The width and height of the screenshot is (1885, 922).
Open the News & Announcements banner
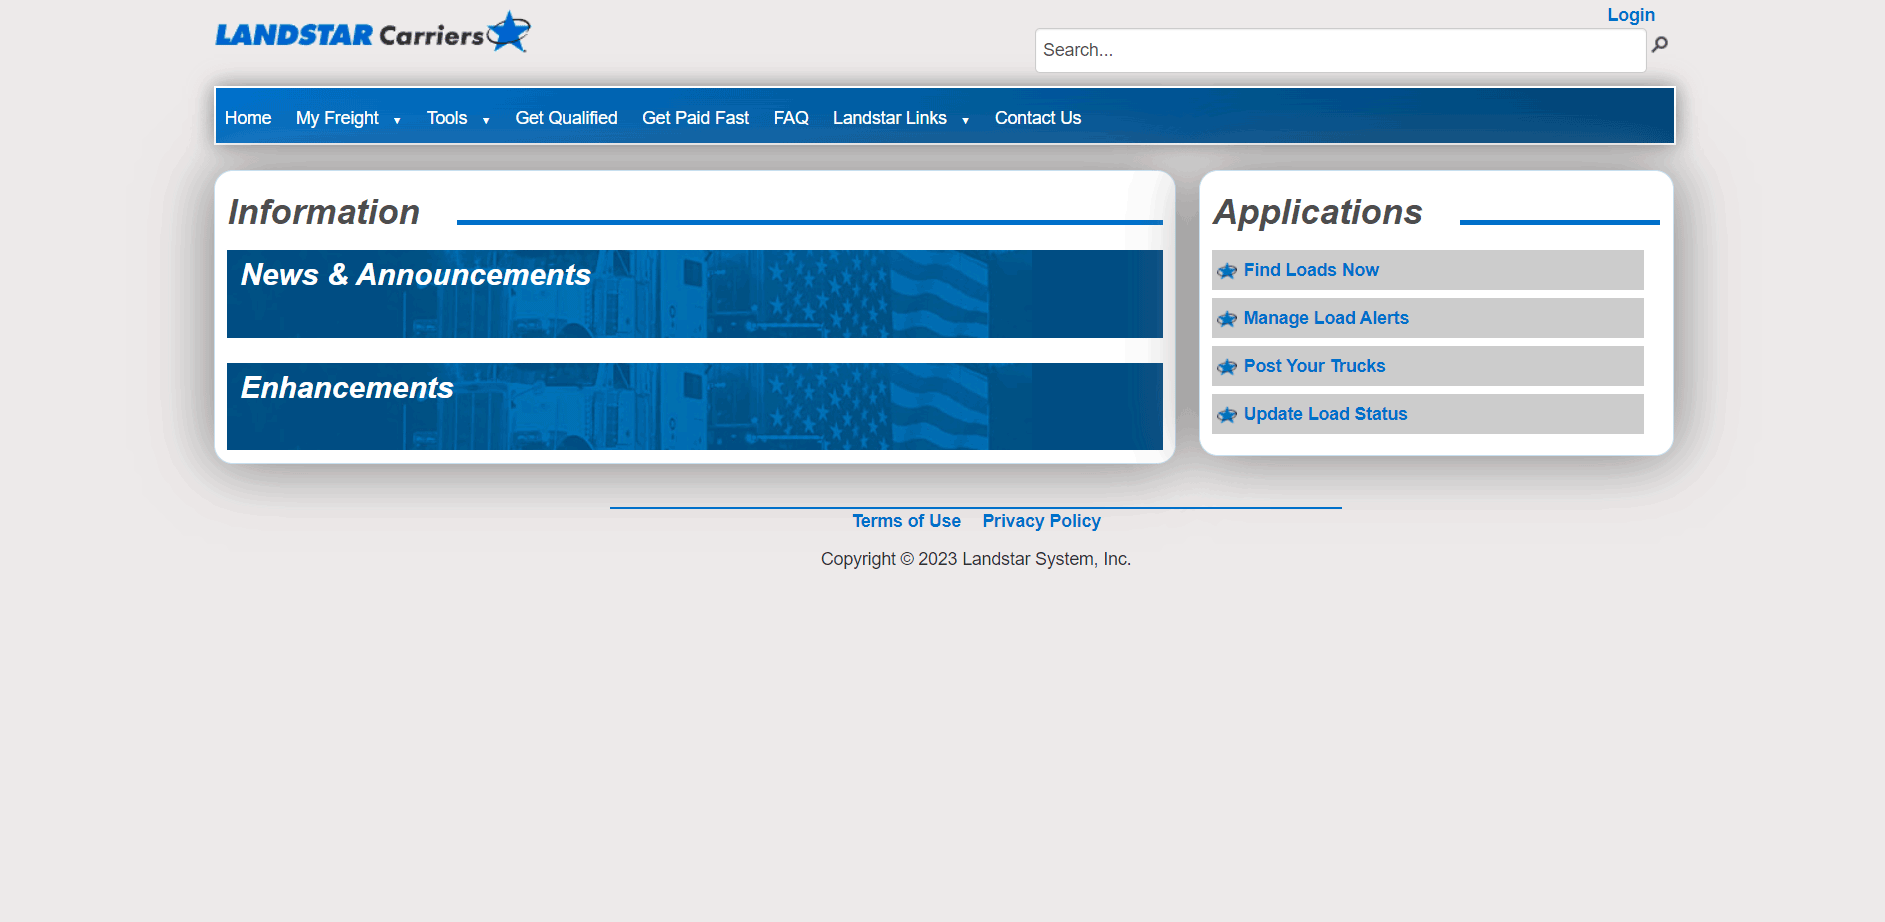coord(694,294)
